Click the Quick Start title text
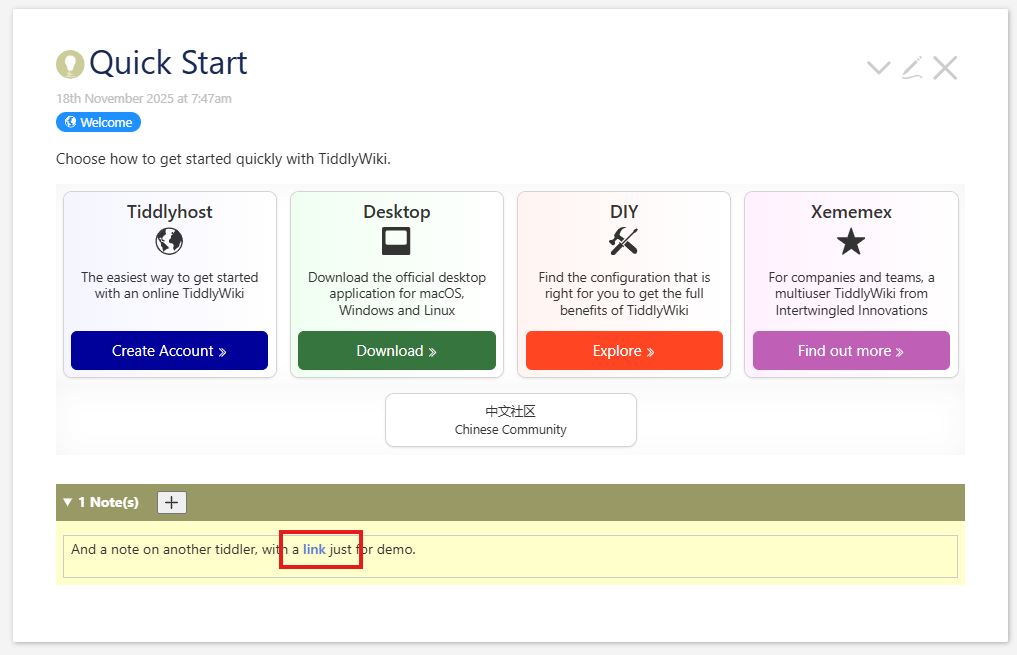The image size is (1017, 655). tap(168, 63)
